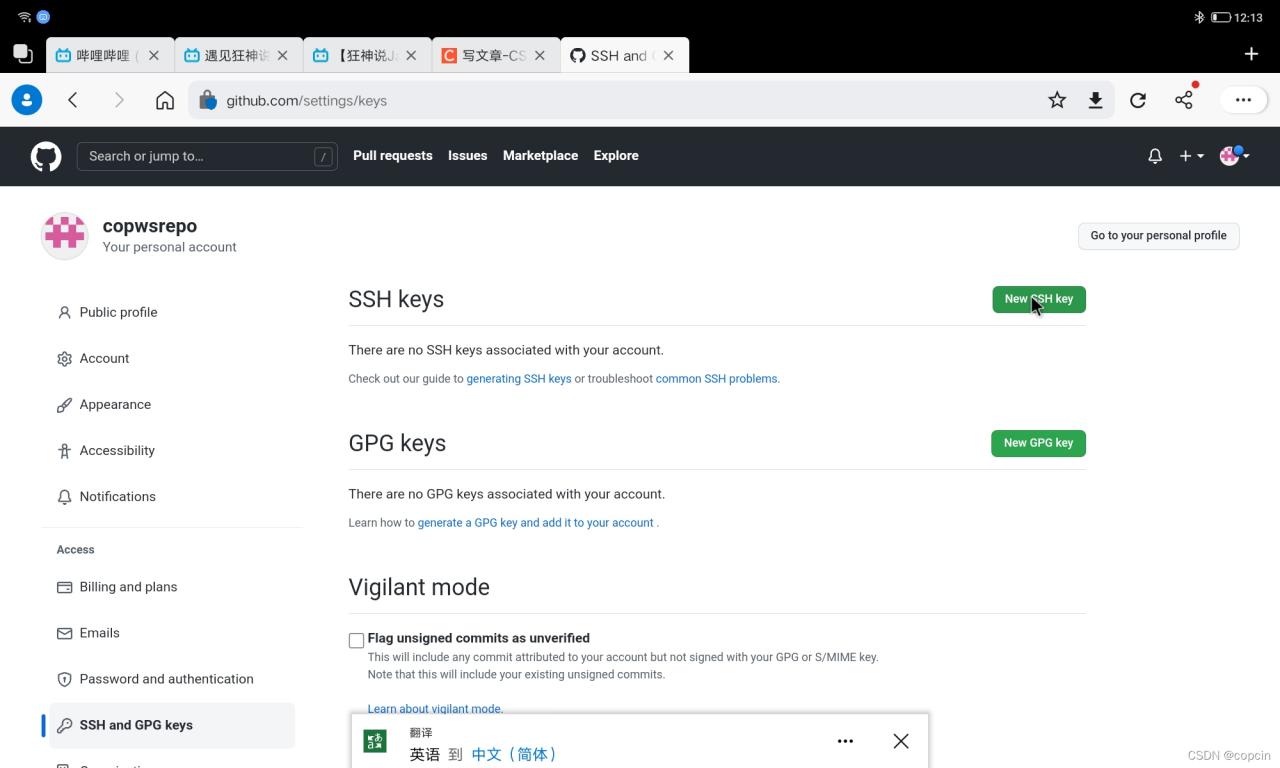This screenshot has height=768, width=1280.
Task: Open the tab switcher icon
Action: (x=22, y=54)
